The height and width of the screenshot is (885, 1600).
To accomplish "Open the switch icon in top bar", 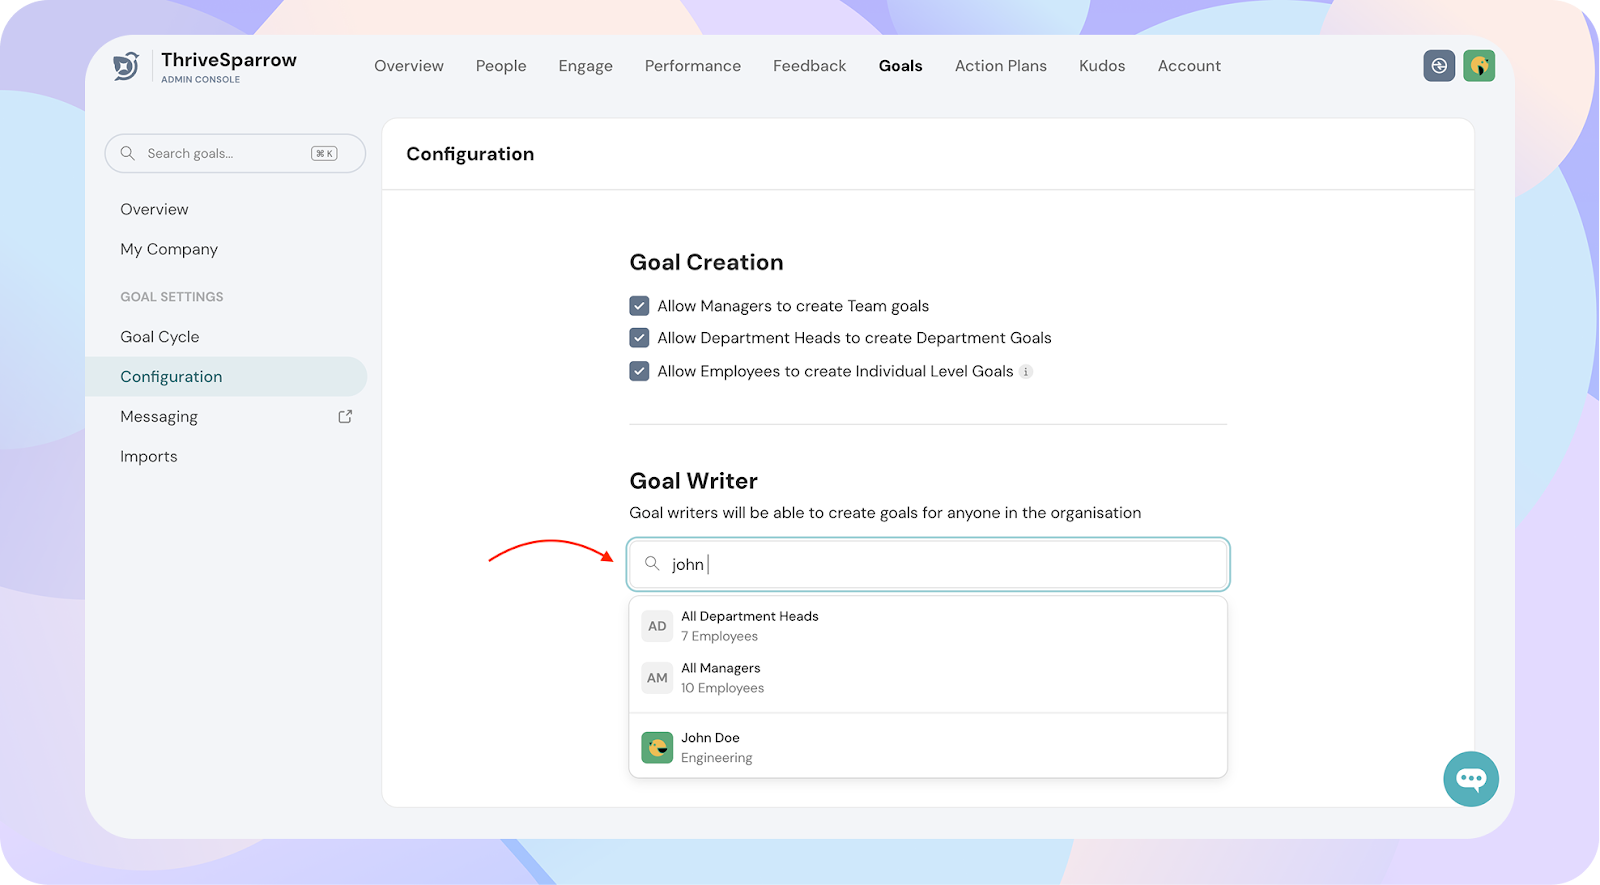I will click(1439, 66).
